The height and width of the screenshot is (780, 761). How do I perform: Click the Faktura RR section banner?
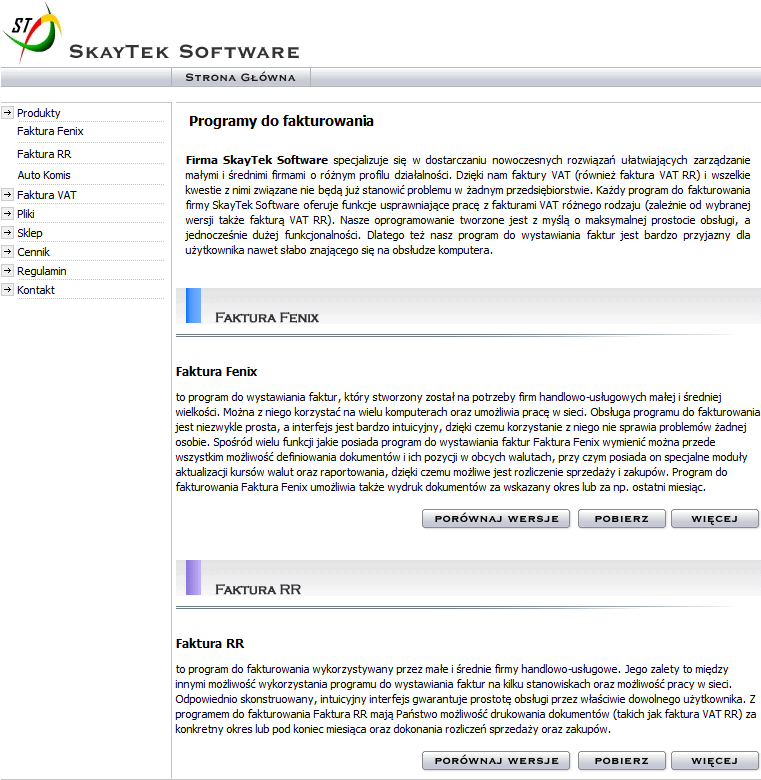[x=468, y=578]
